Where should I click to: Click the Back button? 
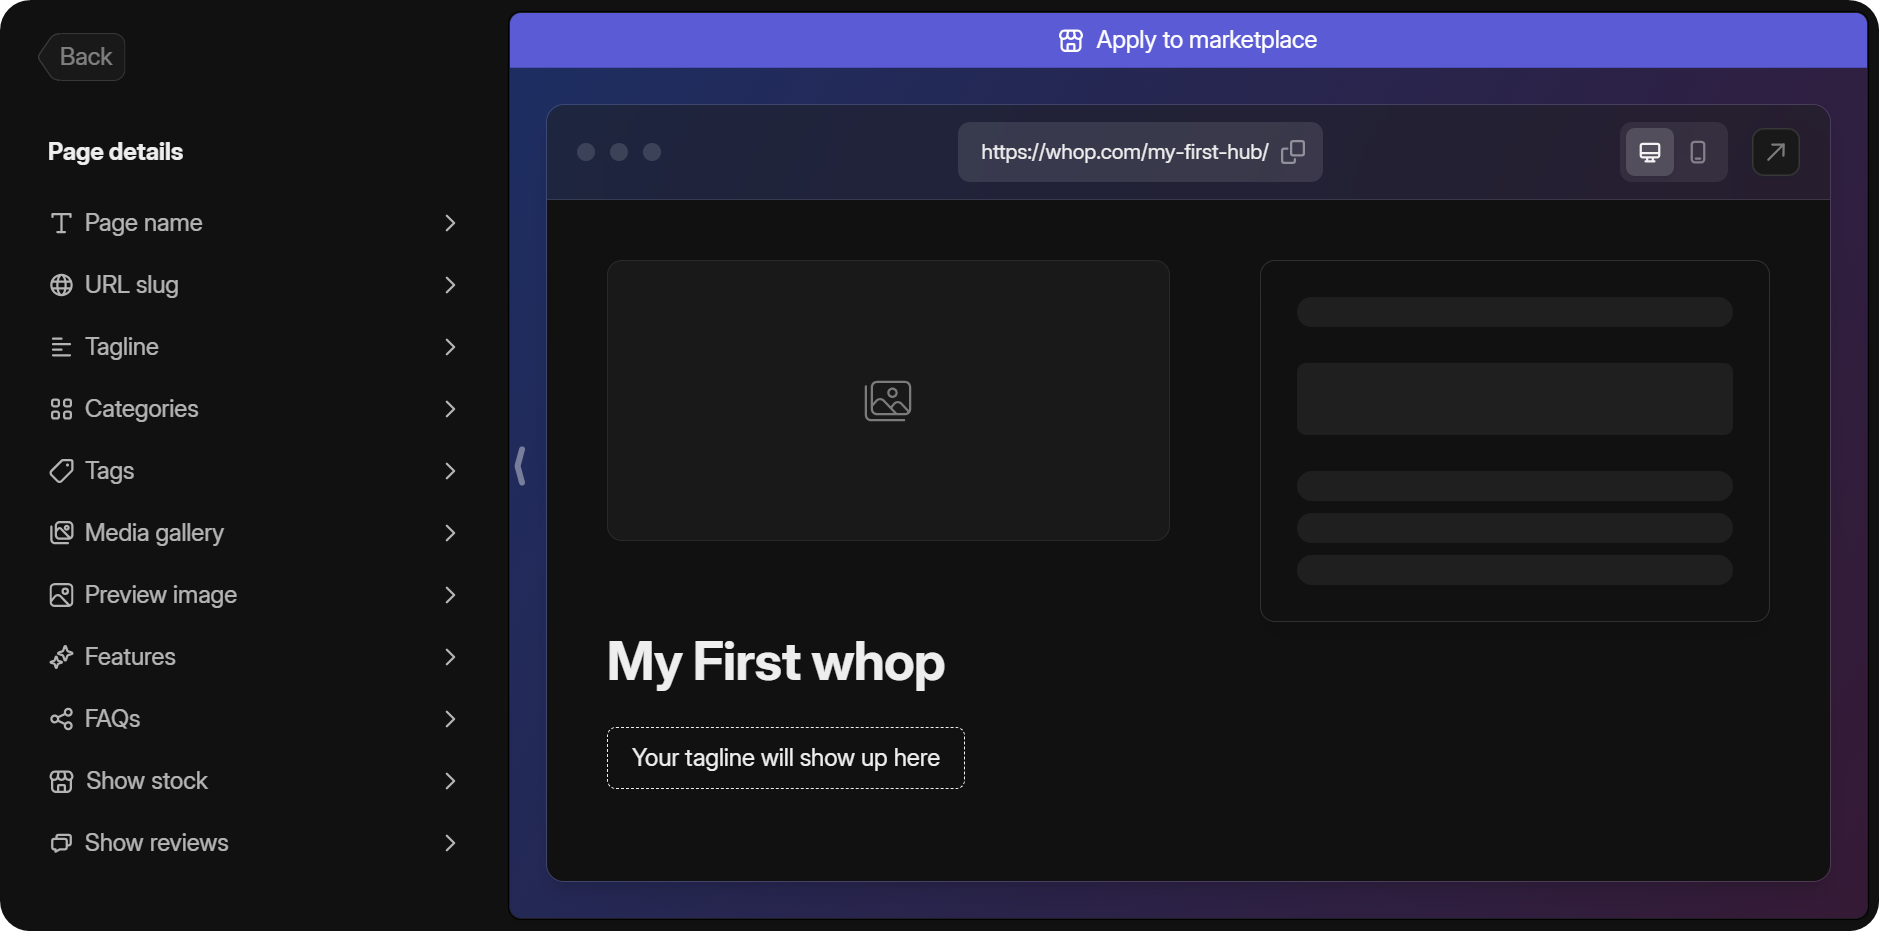pyautogui.click(x=82, y=56)
